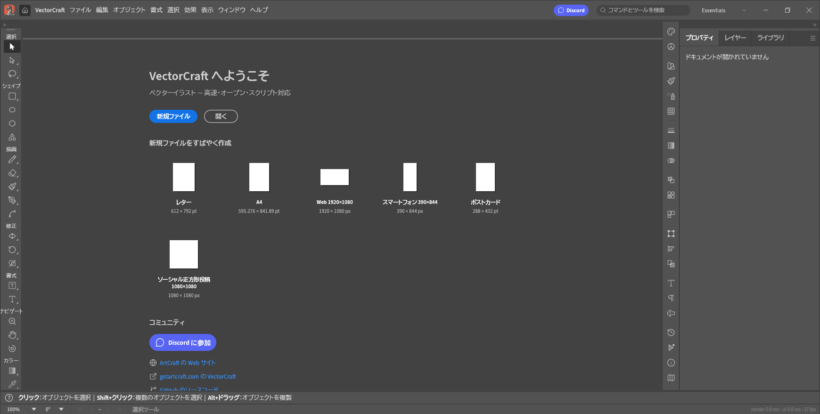Open the transform bounding-box panel icon
Viewport: 820px width, 414px height.
pos(671,234)
